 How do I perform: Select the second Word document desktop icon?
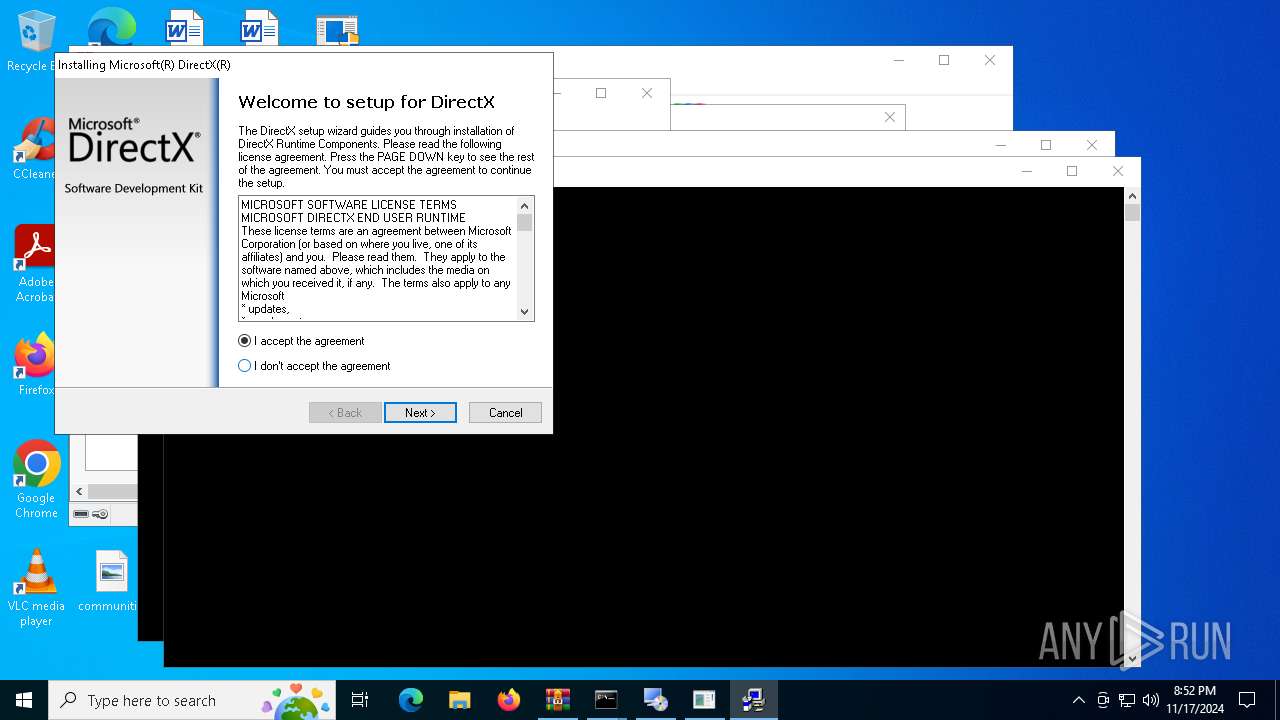(259, 28)
